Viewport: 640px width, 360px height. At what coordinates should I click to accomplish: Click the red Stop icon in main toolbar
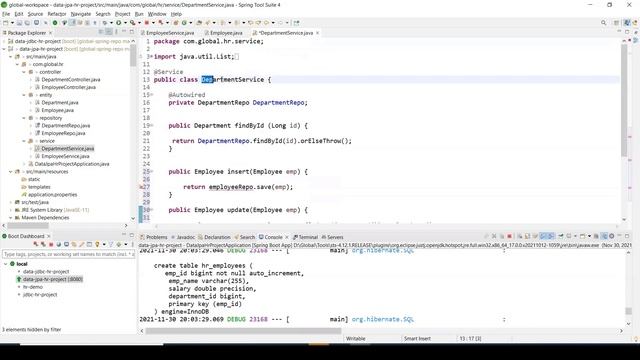[147, 23]
